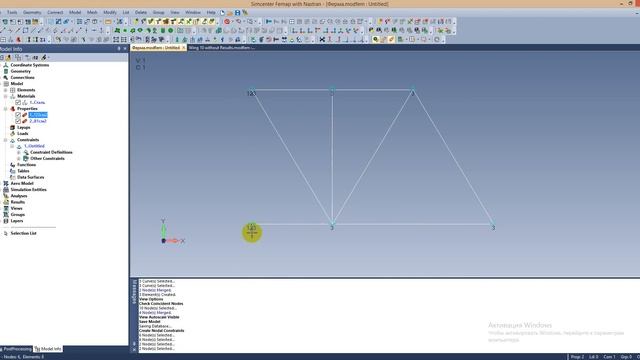Click the Views icon in tree
This screenshot has height=360, width=640.
click(x=6, y=208)
